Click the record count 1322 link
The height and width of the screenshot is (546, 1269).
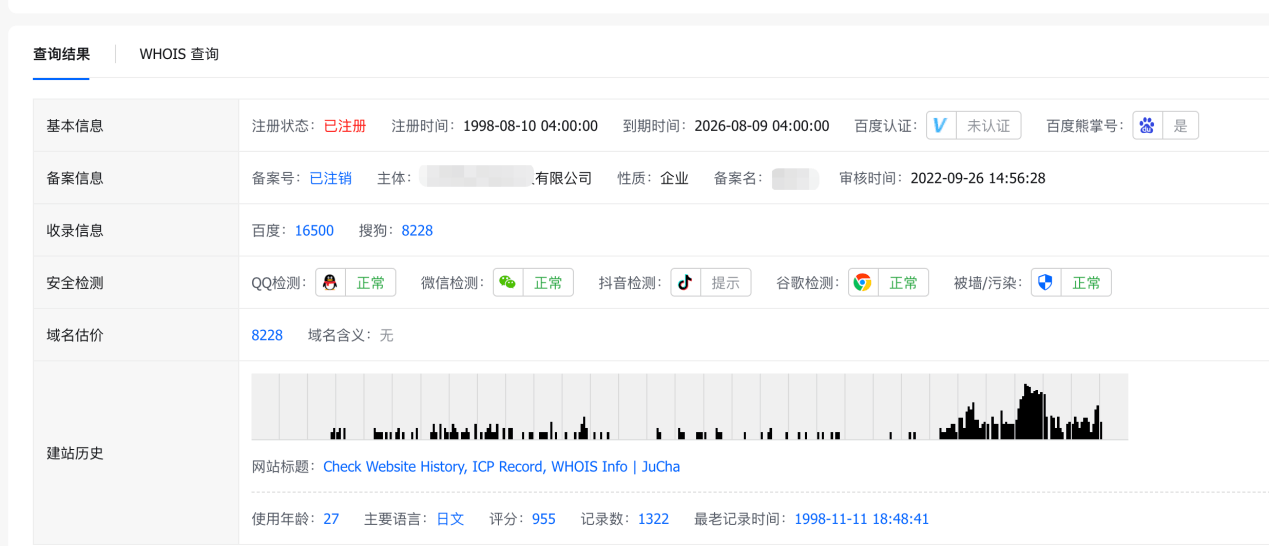[x=653, y=519]
